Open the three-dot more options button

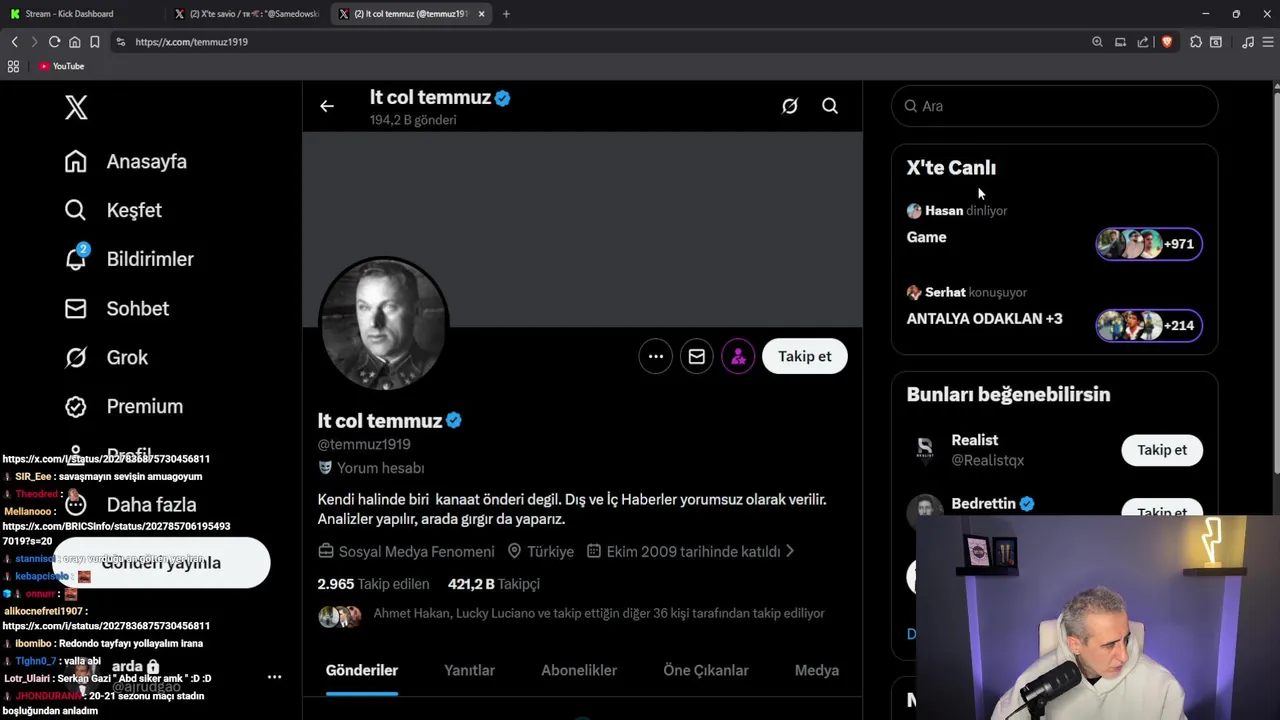(x=656, y=356)
